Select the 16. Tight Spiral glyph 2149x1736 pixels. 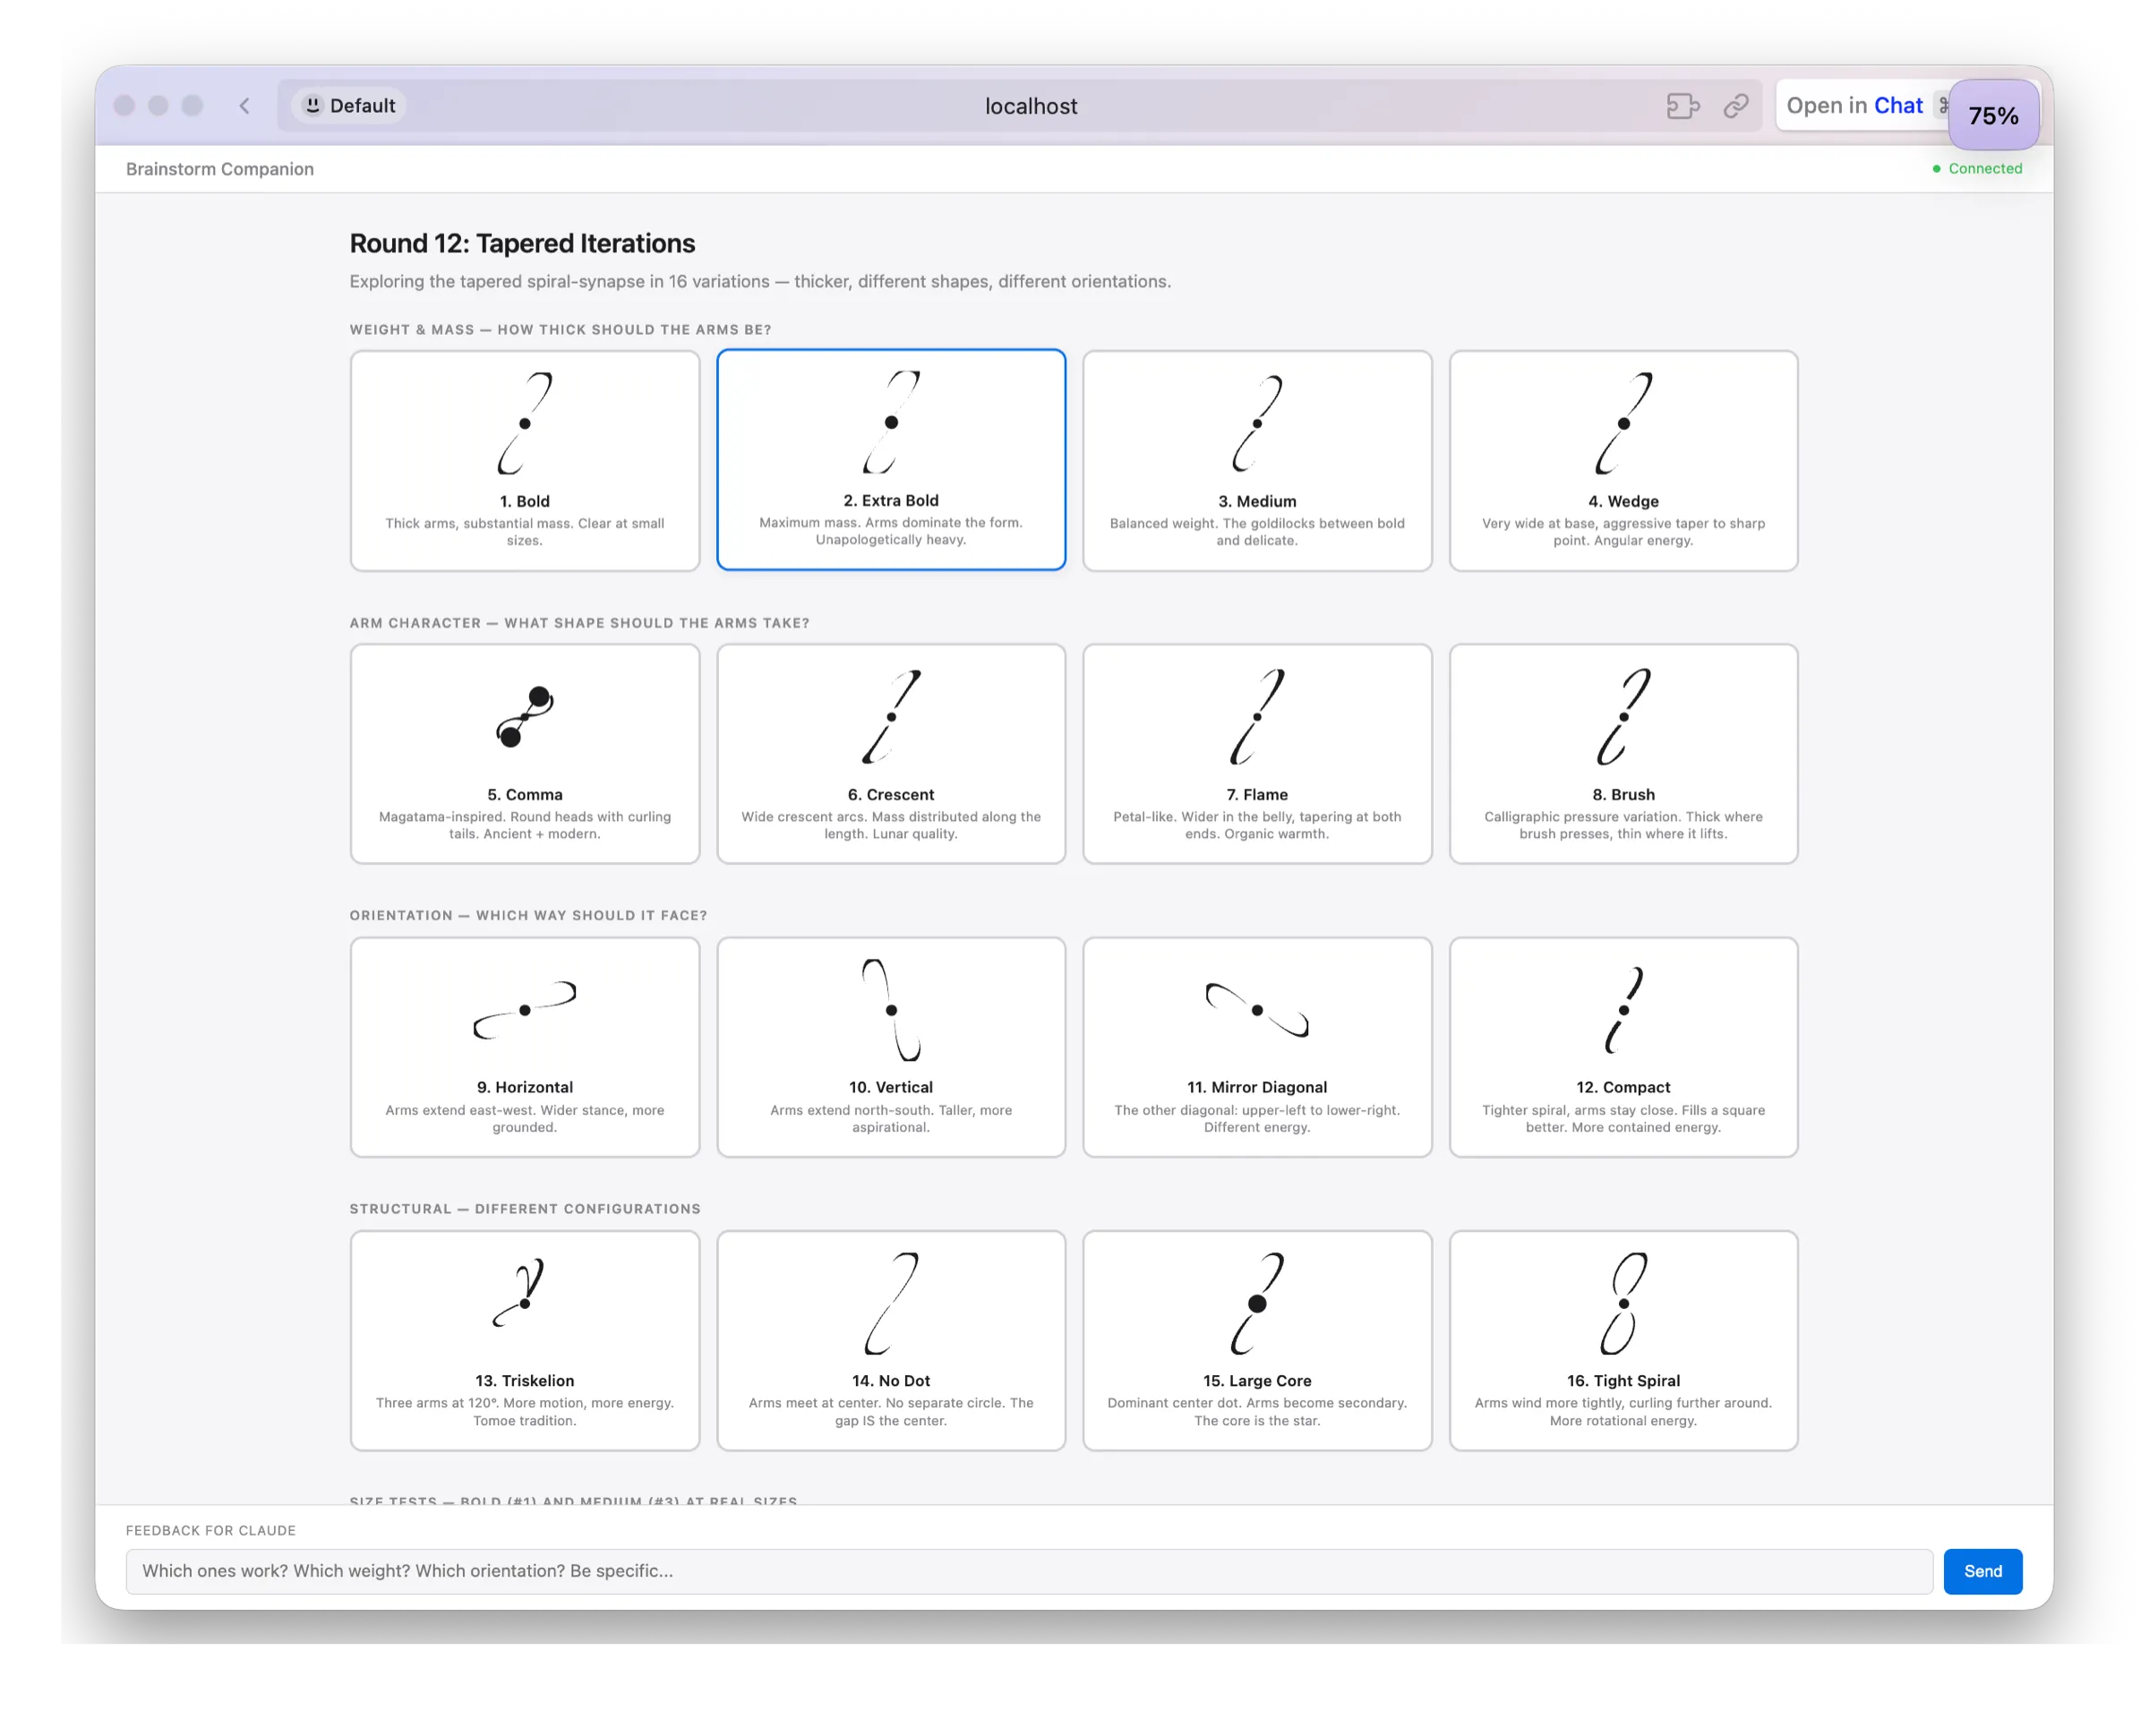(1623, 1303)
